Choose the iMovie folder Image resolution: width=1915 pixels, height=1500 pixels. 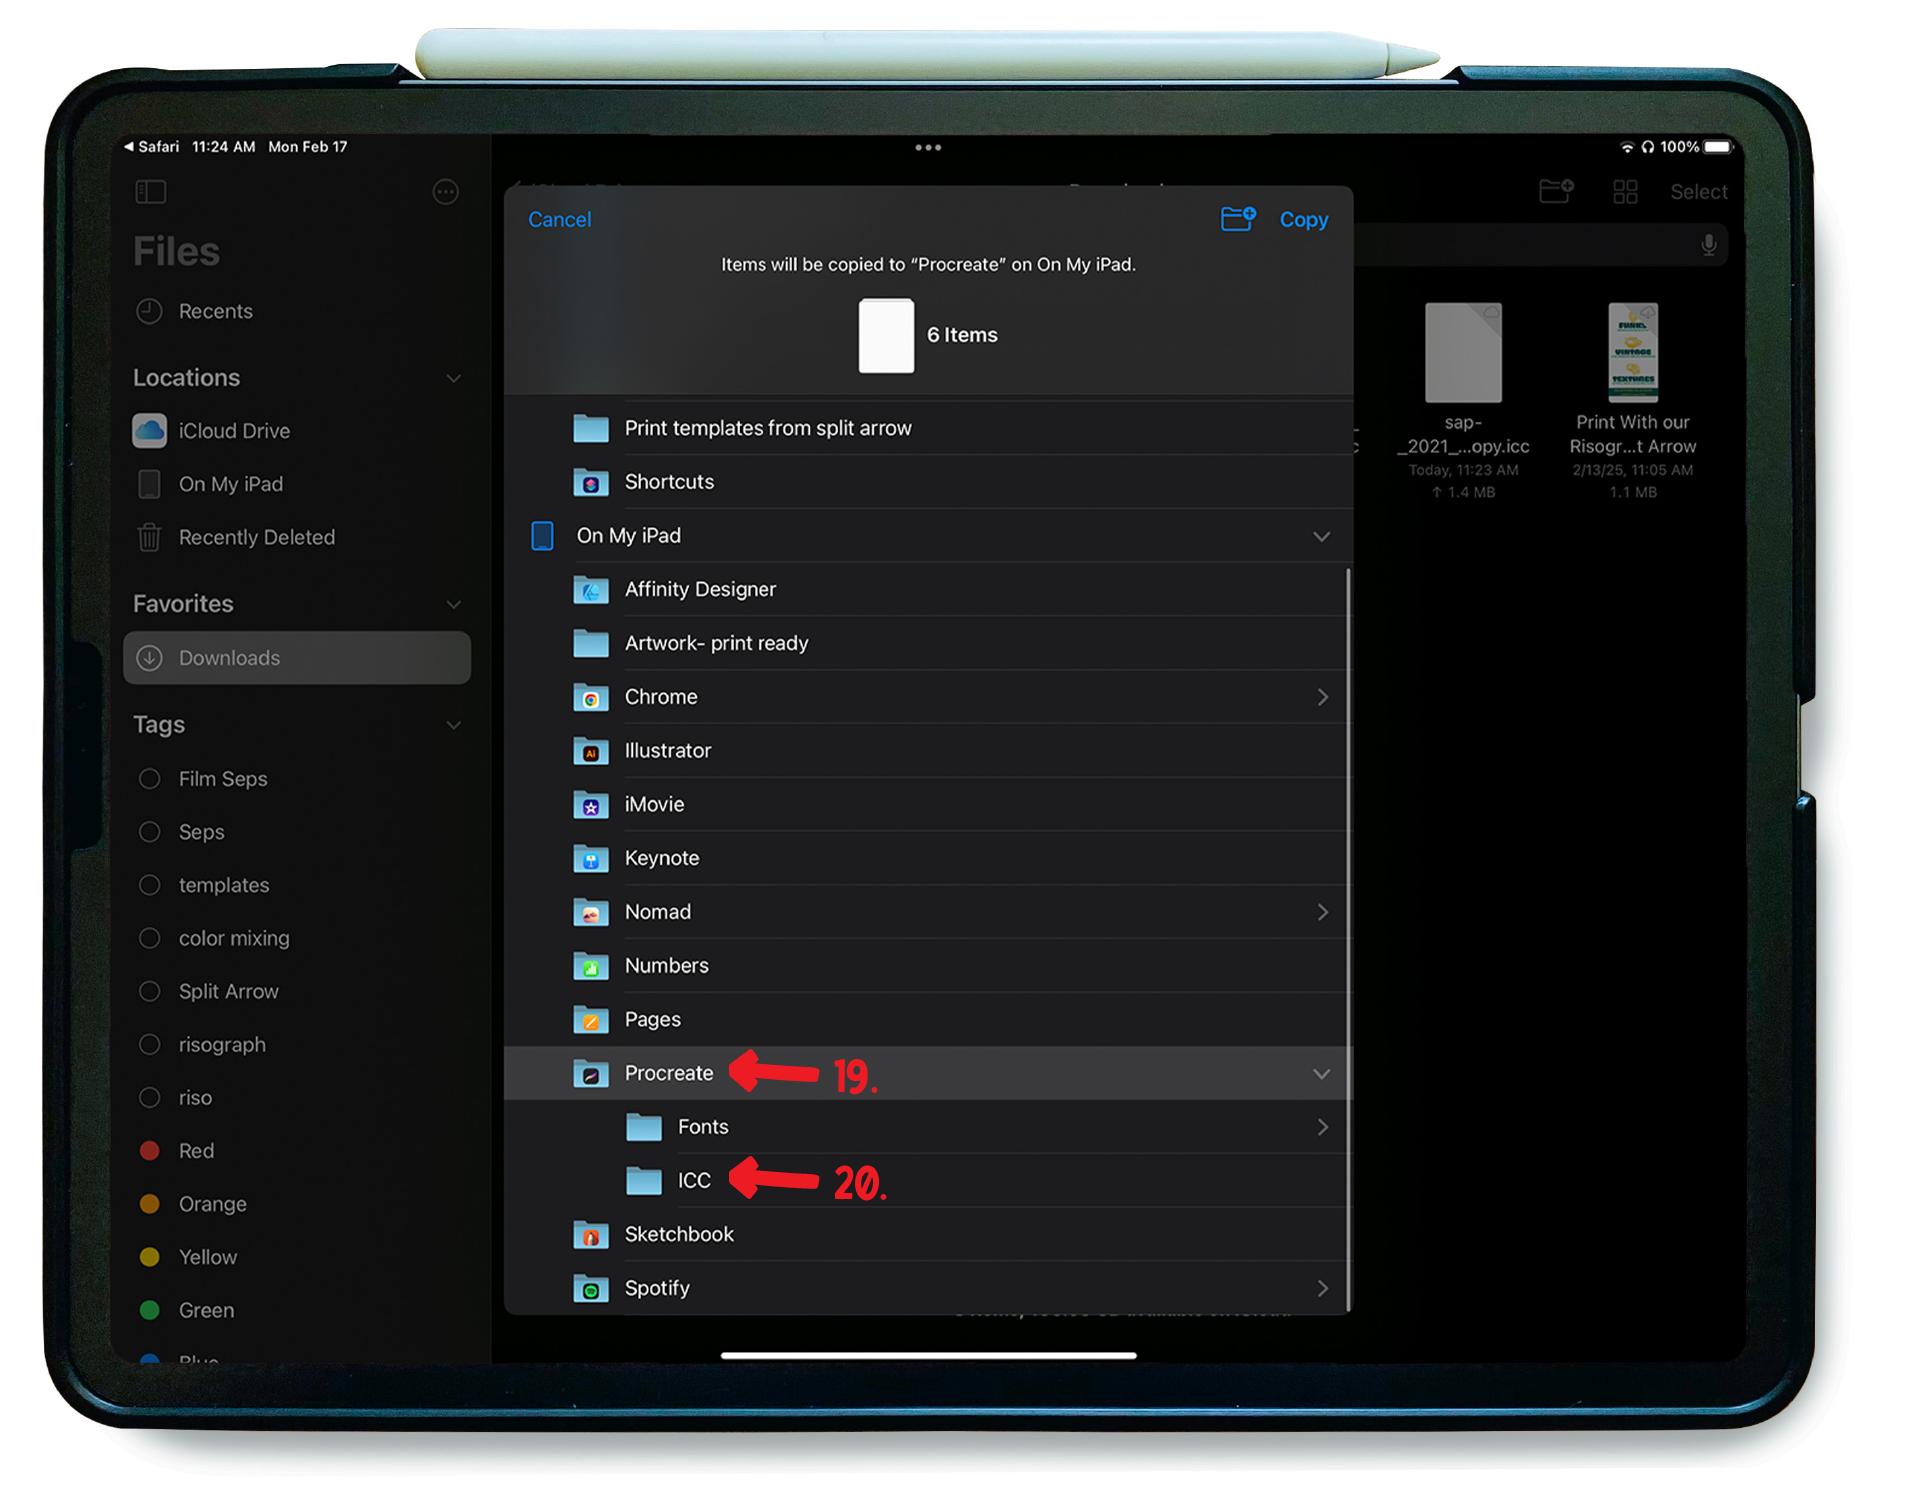tap(926, 805)
